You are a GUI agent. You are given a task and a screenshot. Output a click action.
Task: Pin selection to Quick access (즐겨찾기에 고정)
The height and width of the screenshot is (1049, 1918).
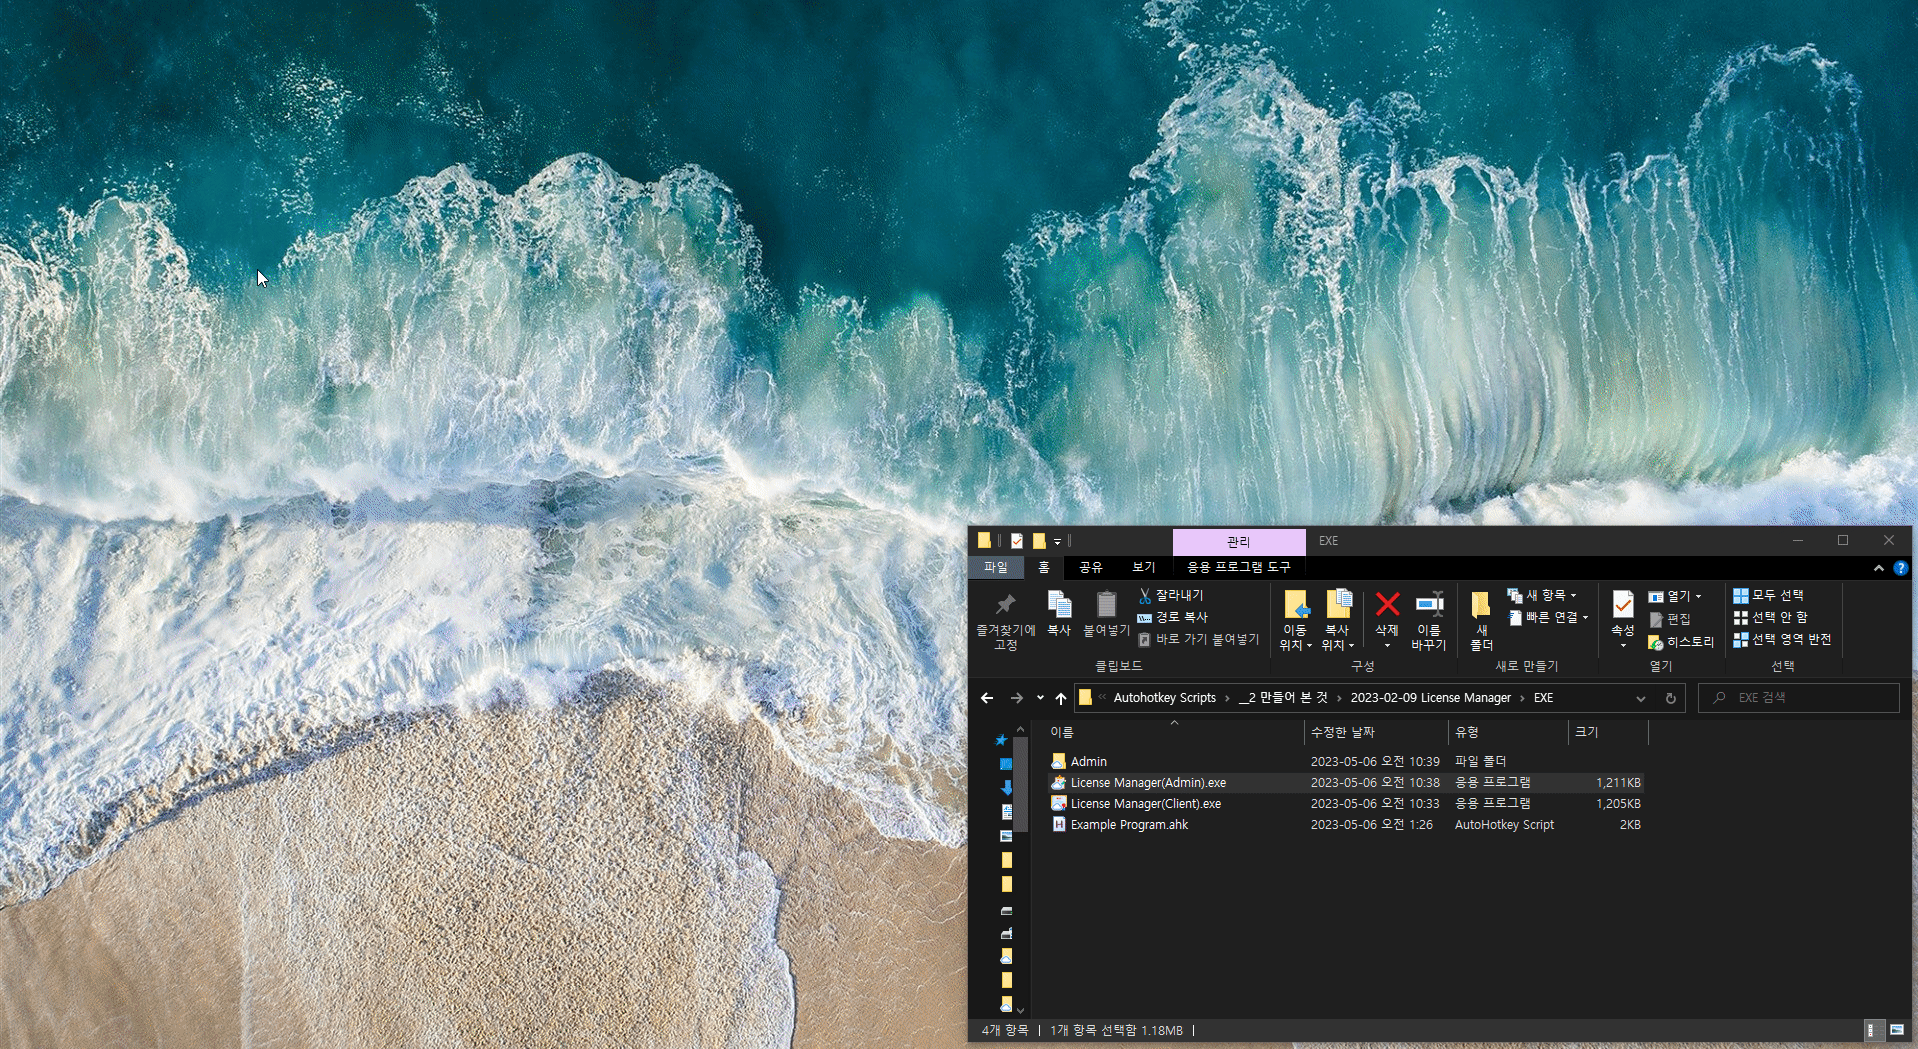pyautogui.click(x=1005, y=621)
